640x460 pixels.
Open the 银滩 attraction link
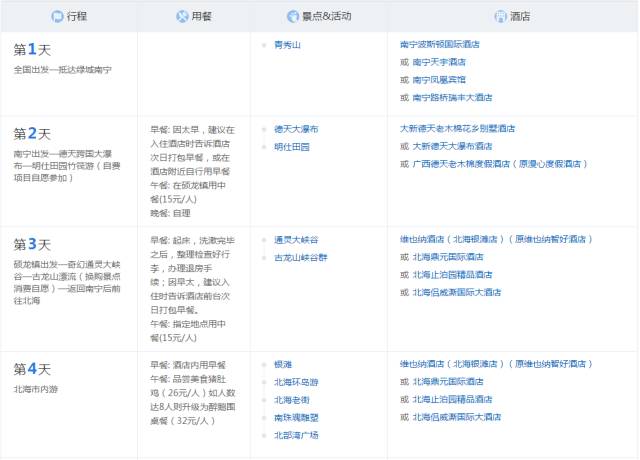coord(283,364)
